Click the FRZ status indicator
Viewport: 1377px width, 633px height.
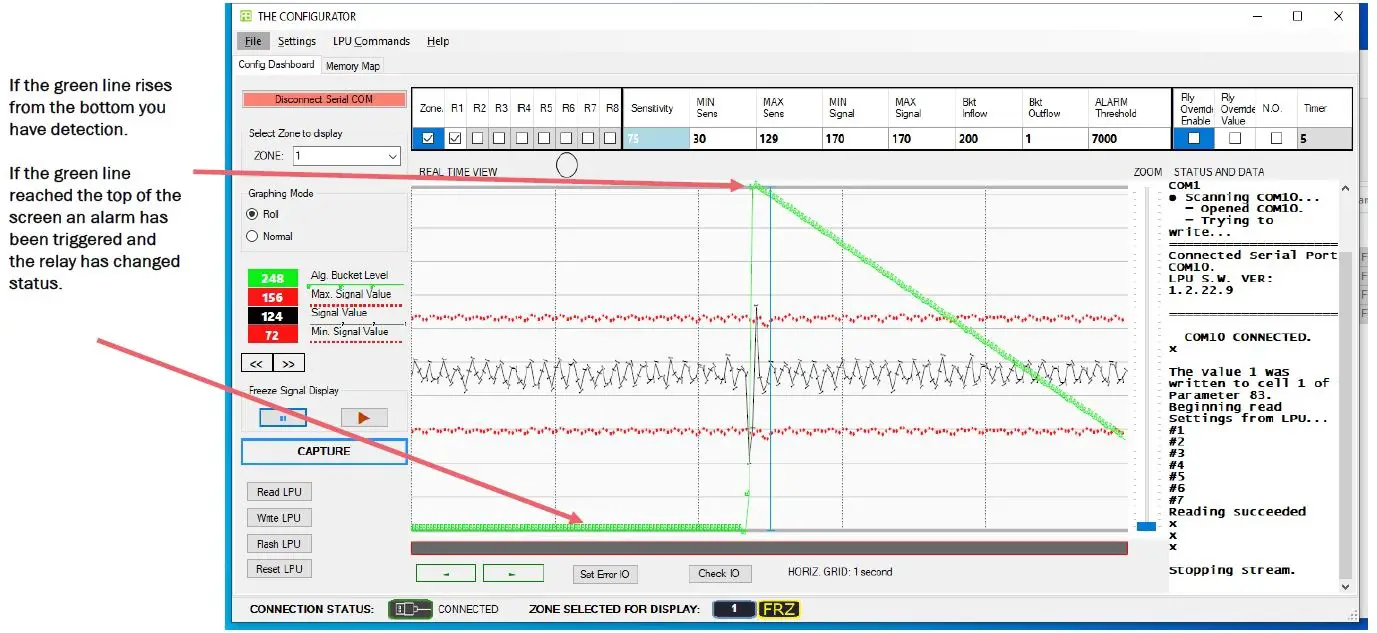(776, 608)
